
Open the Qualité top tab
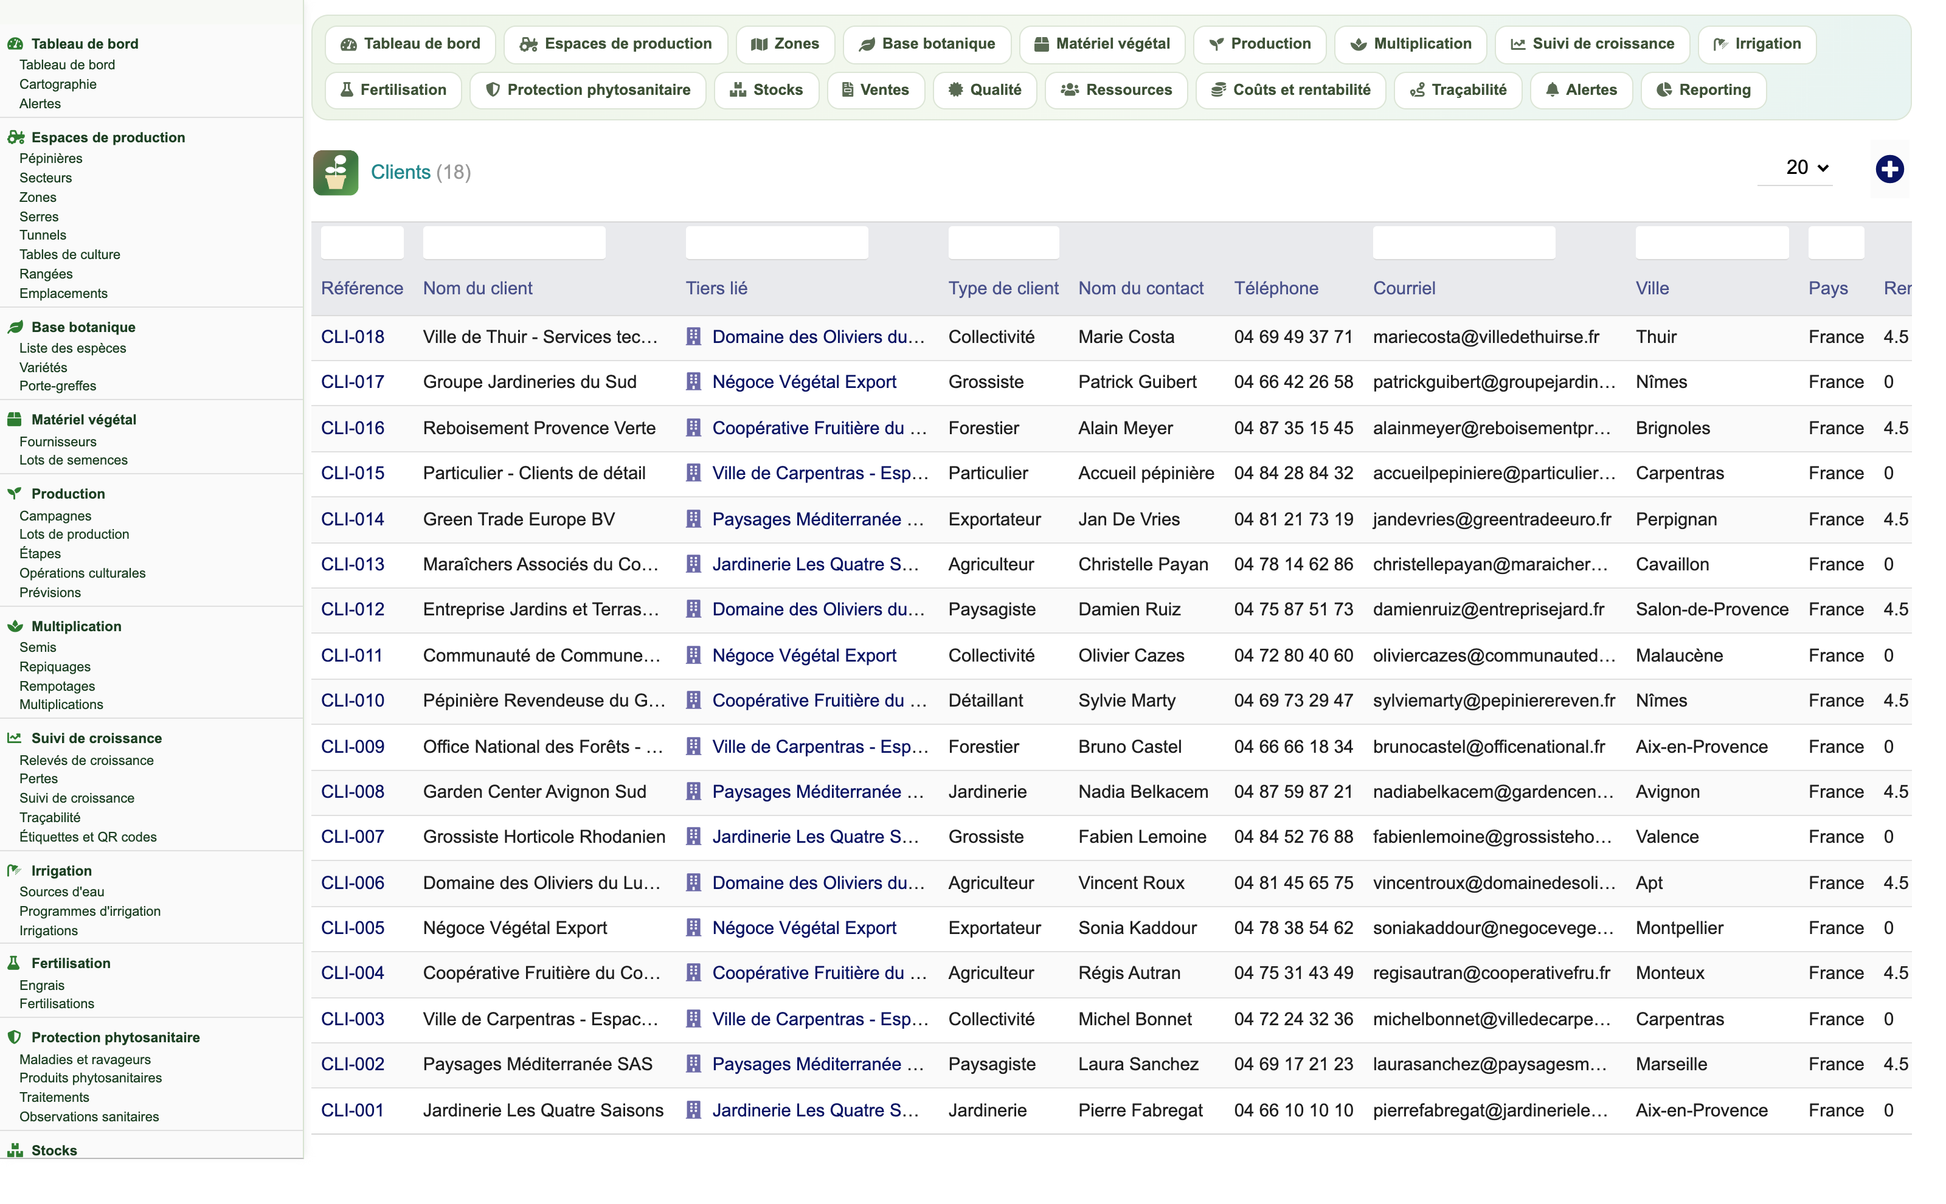(x=985, y=90)
